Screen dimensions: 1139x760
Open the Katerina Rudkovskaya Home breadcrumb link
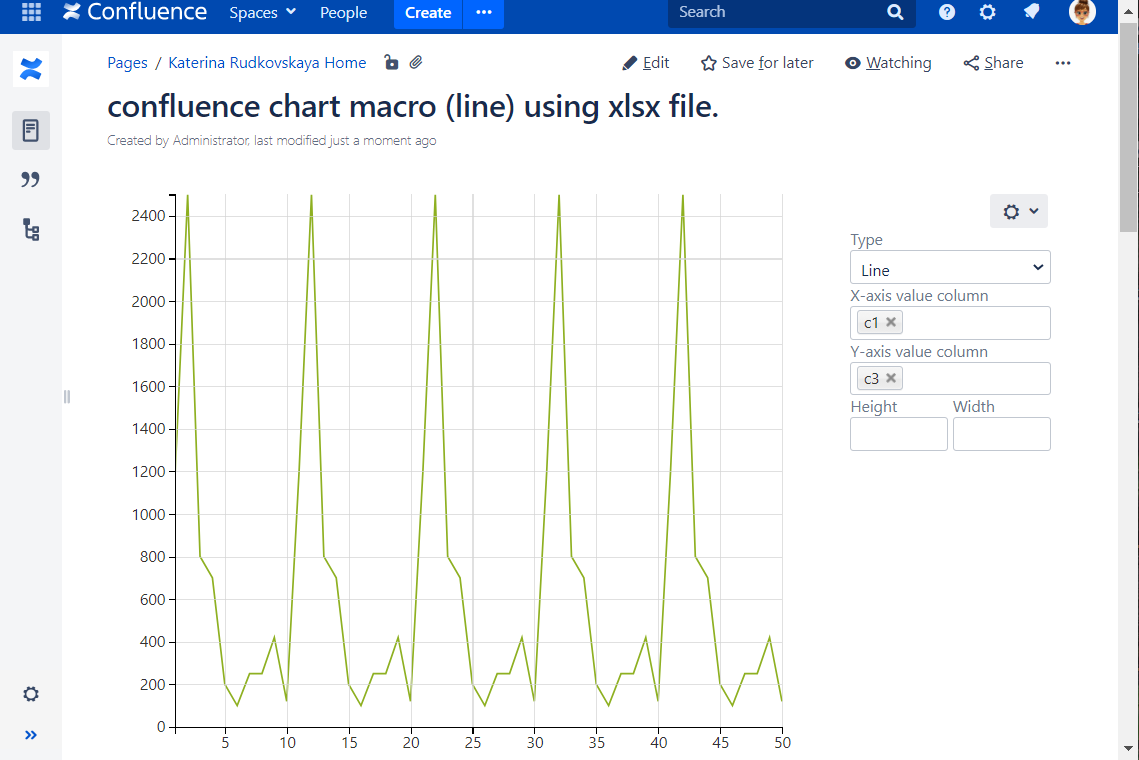266,62
